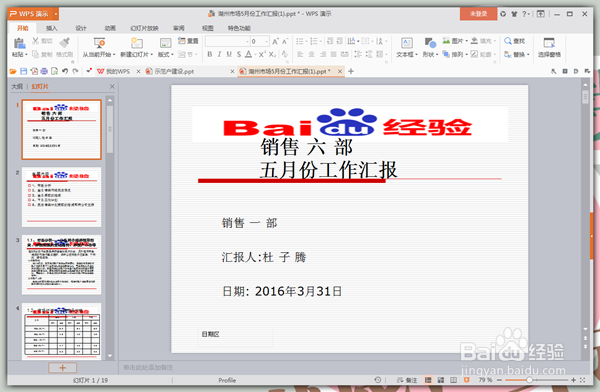This screenshot has width=600, height=392.
Task: Switch to the Insert ribbon tab
Action: pyautogui.click(x=52, y=28)
